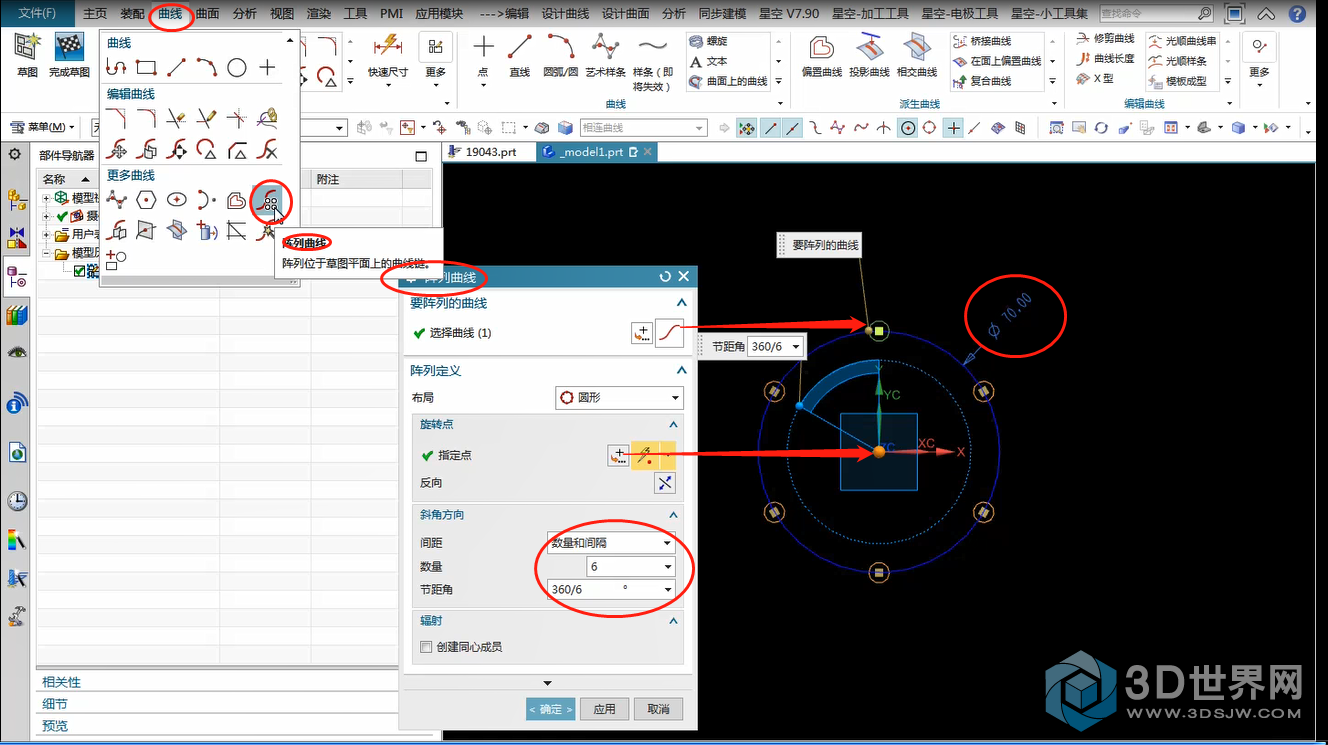
Task: Click the 确定 (OK) button
Action: tap(551, 709)
